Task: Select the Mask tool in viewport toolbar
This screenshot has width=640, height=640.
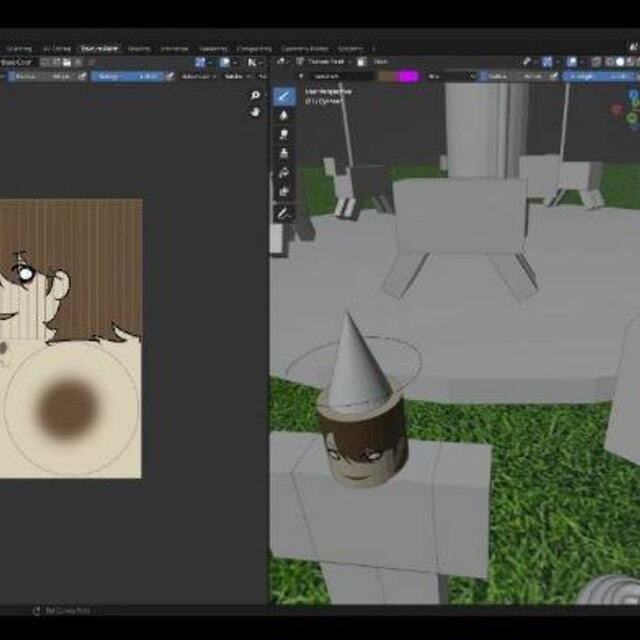Action: pyautogui.click(x=284, y=191)
